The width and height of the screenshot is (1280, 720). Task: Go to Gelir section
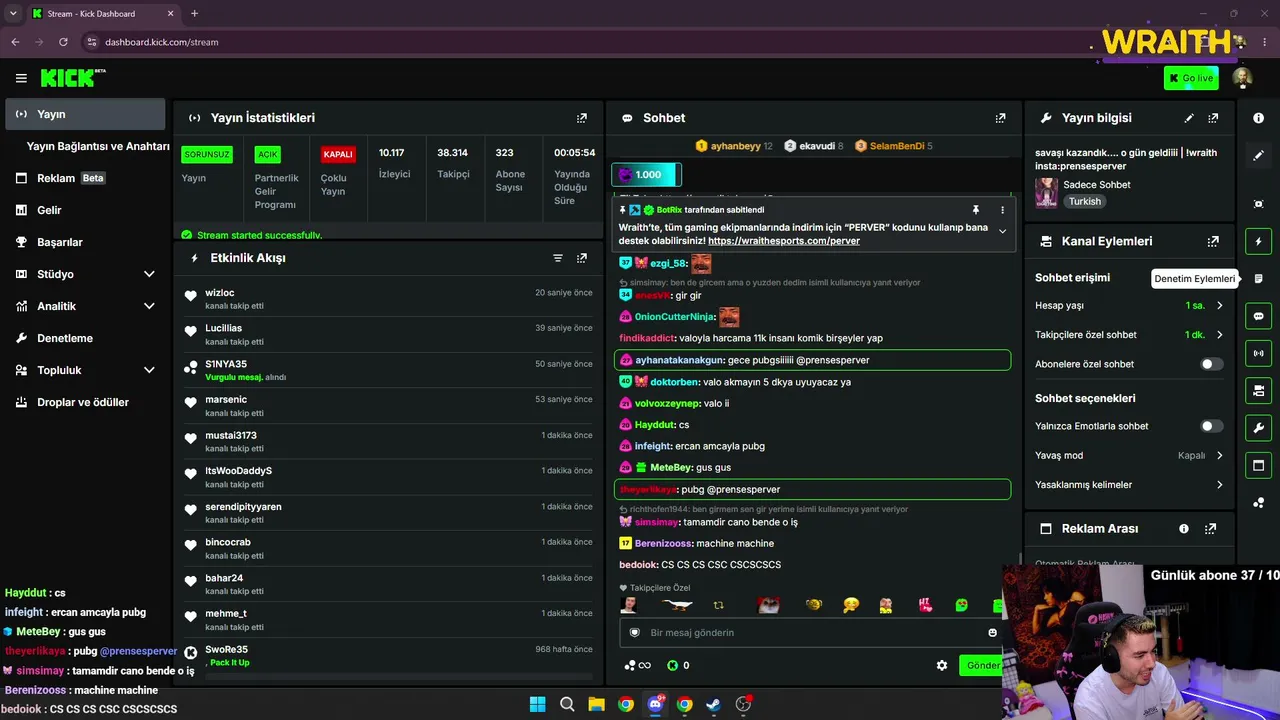85,210
